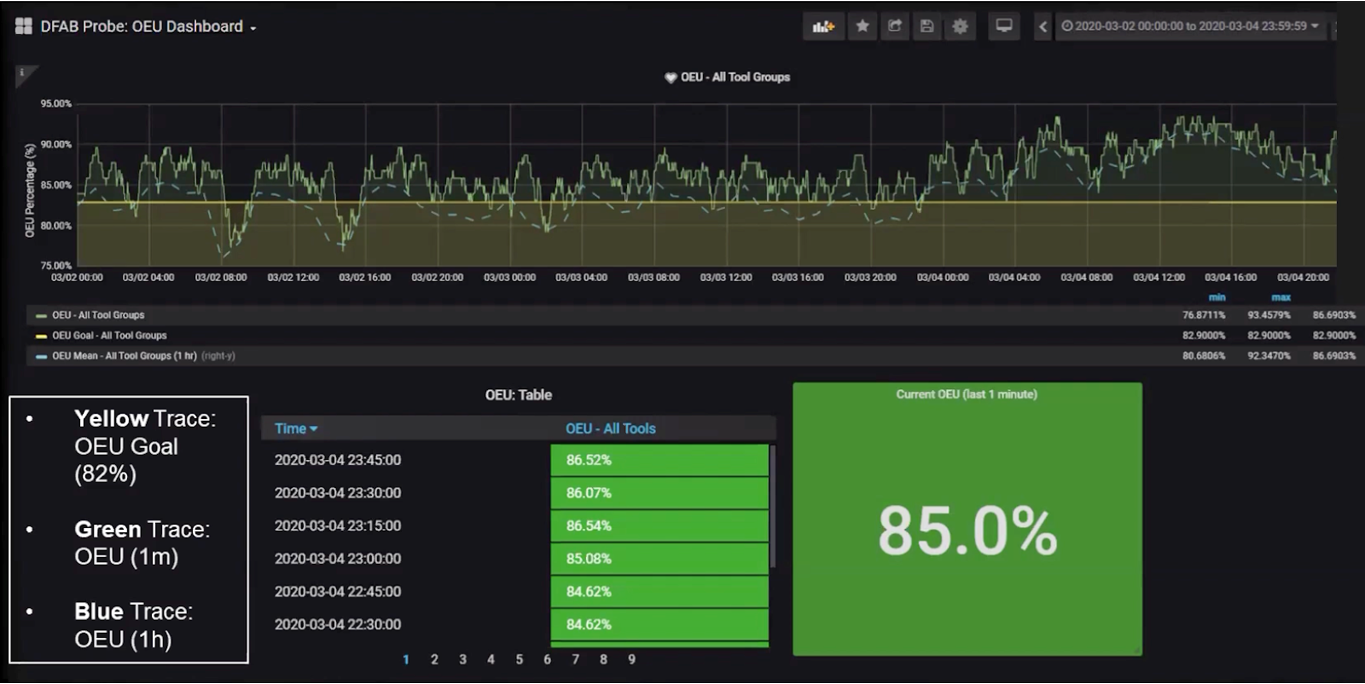Screen dimensions: 1365x684
Task: Click the 'OEU Percentage (%)' axis label
Action: pos(30,190)
